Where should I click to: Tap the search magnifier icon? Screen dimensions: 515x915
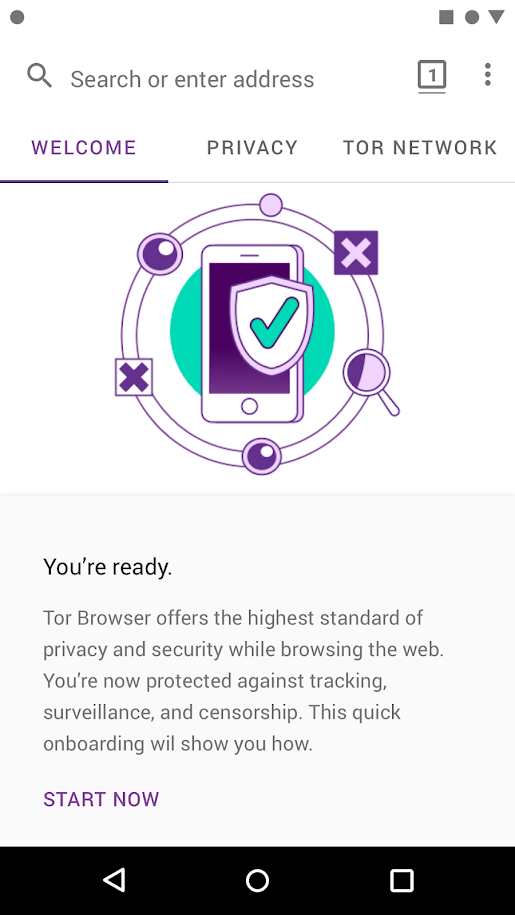pyautogui.click(x=40, y=76)
